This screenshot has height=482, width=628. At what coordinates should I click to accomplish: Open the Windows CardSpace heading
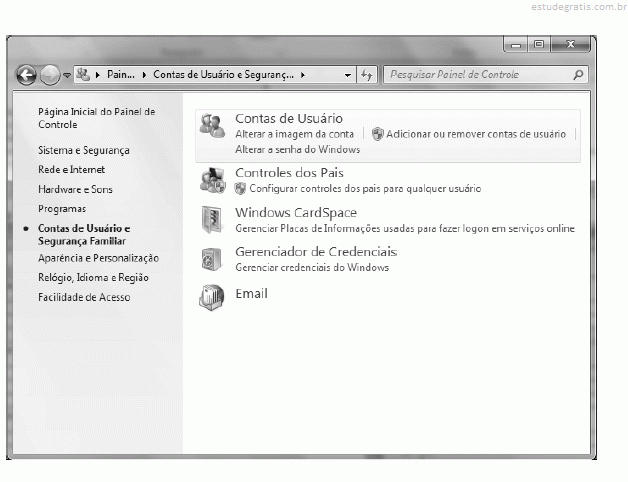(x=296, y=212)
